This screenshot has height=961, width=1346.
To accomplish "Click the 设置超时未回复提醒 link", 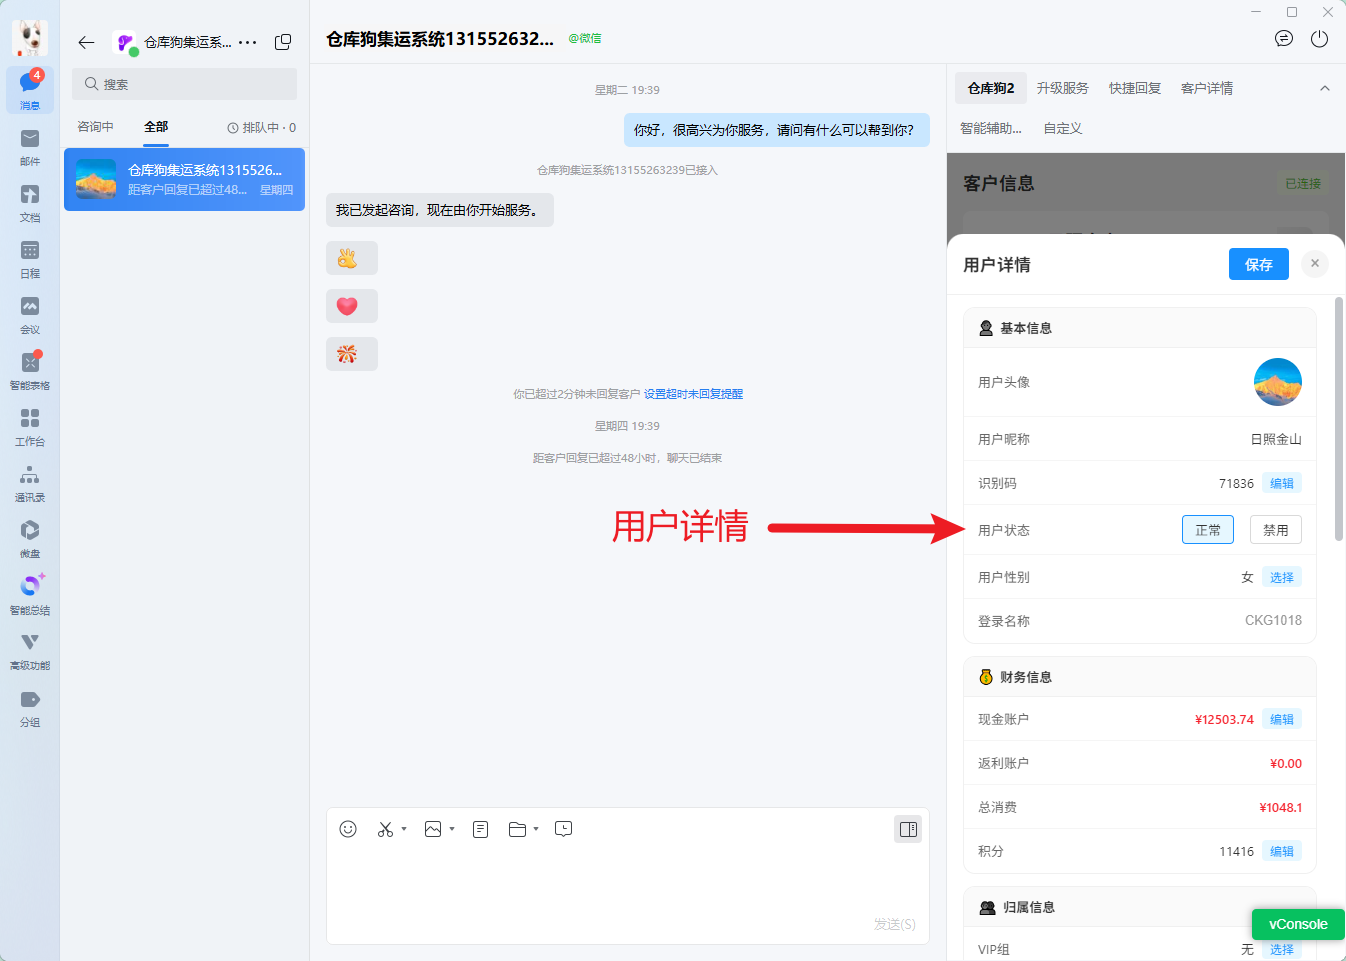I will [x=693, y=394].
